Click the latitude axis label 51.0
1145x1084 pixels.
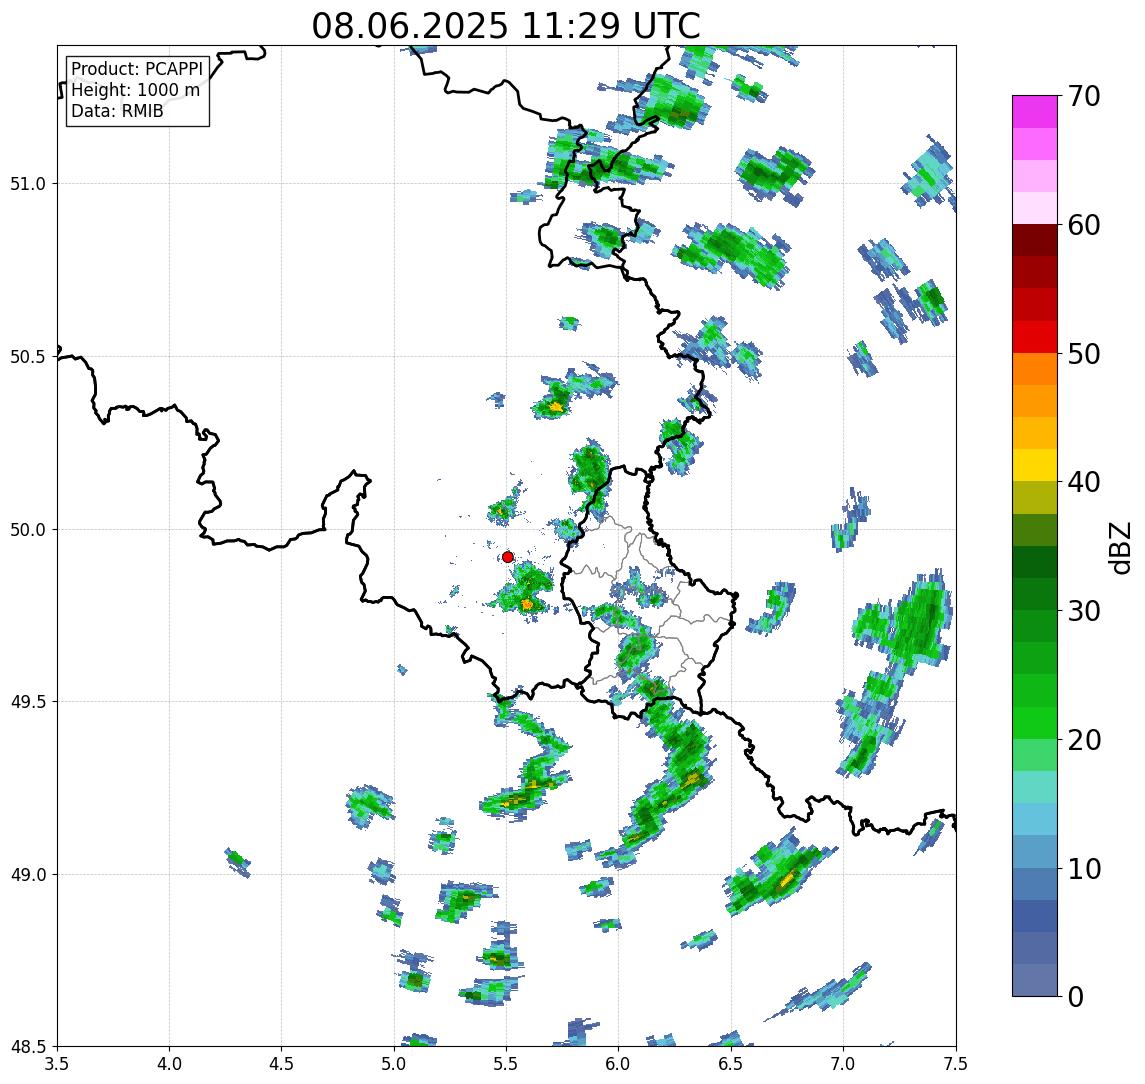(x=28, y=184)
